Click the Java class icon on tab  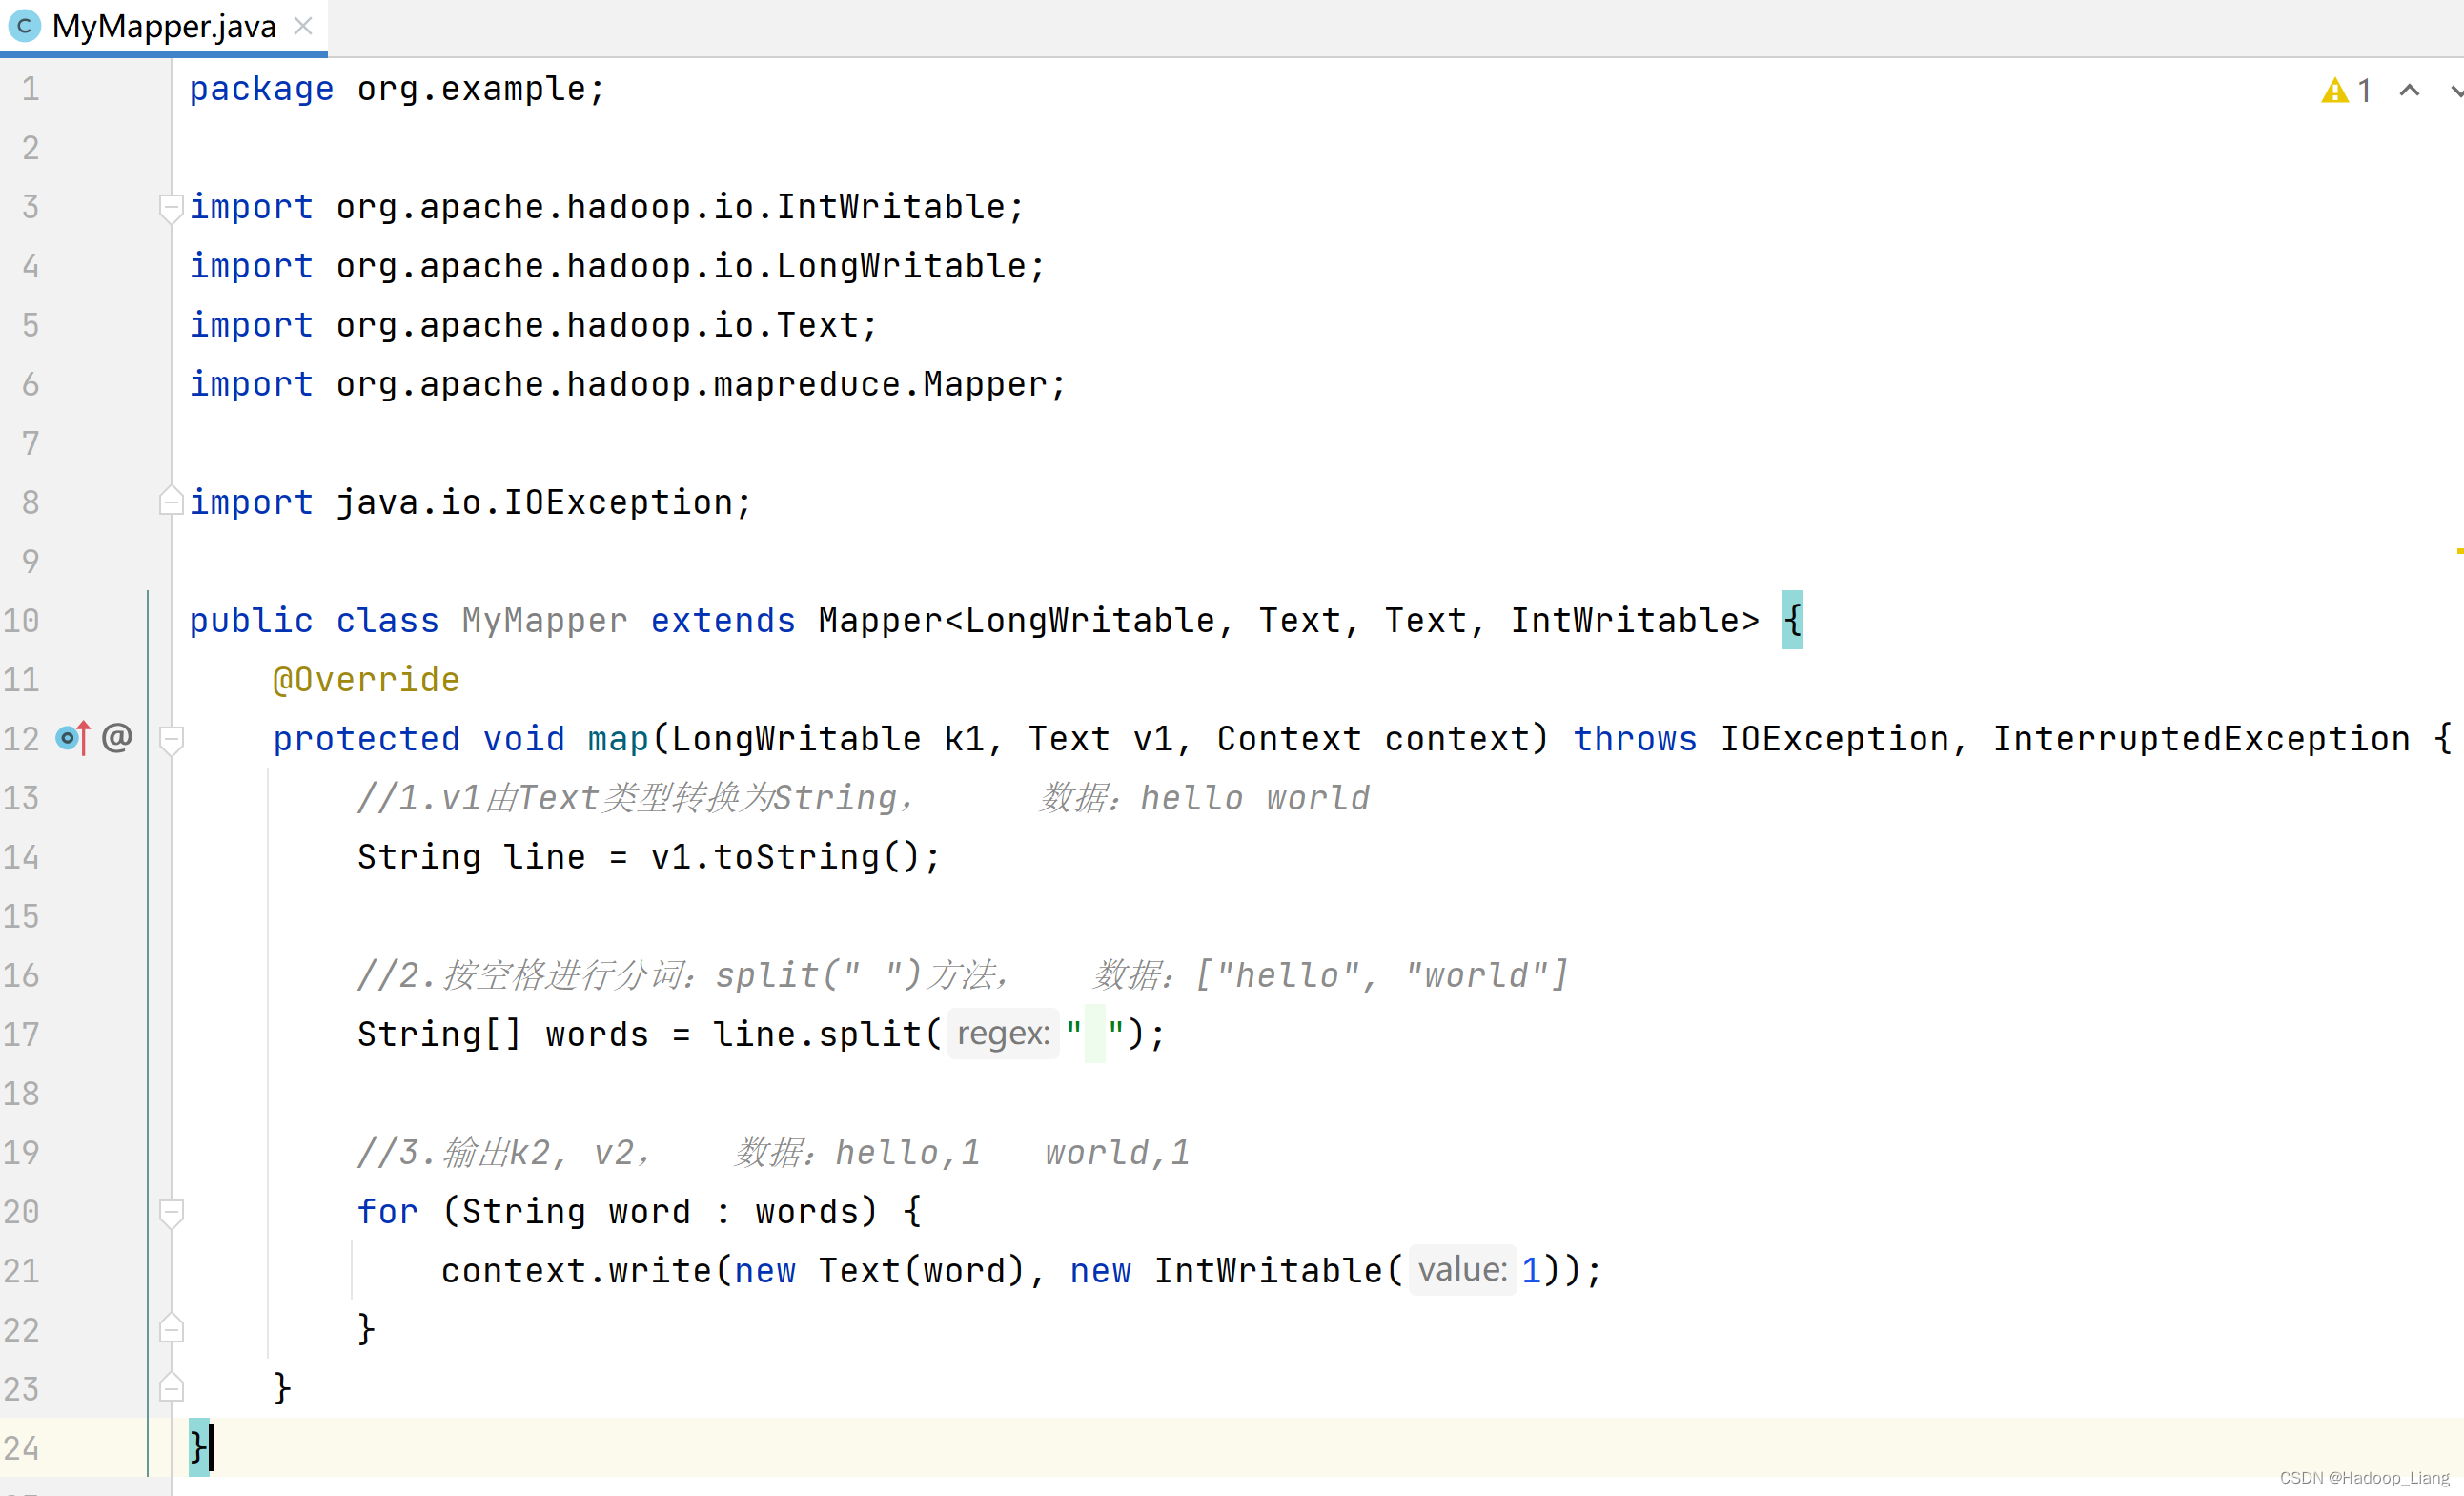tap(24, 26)
